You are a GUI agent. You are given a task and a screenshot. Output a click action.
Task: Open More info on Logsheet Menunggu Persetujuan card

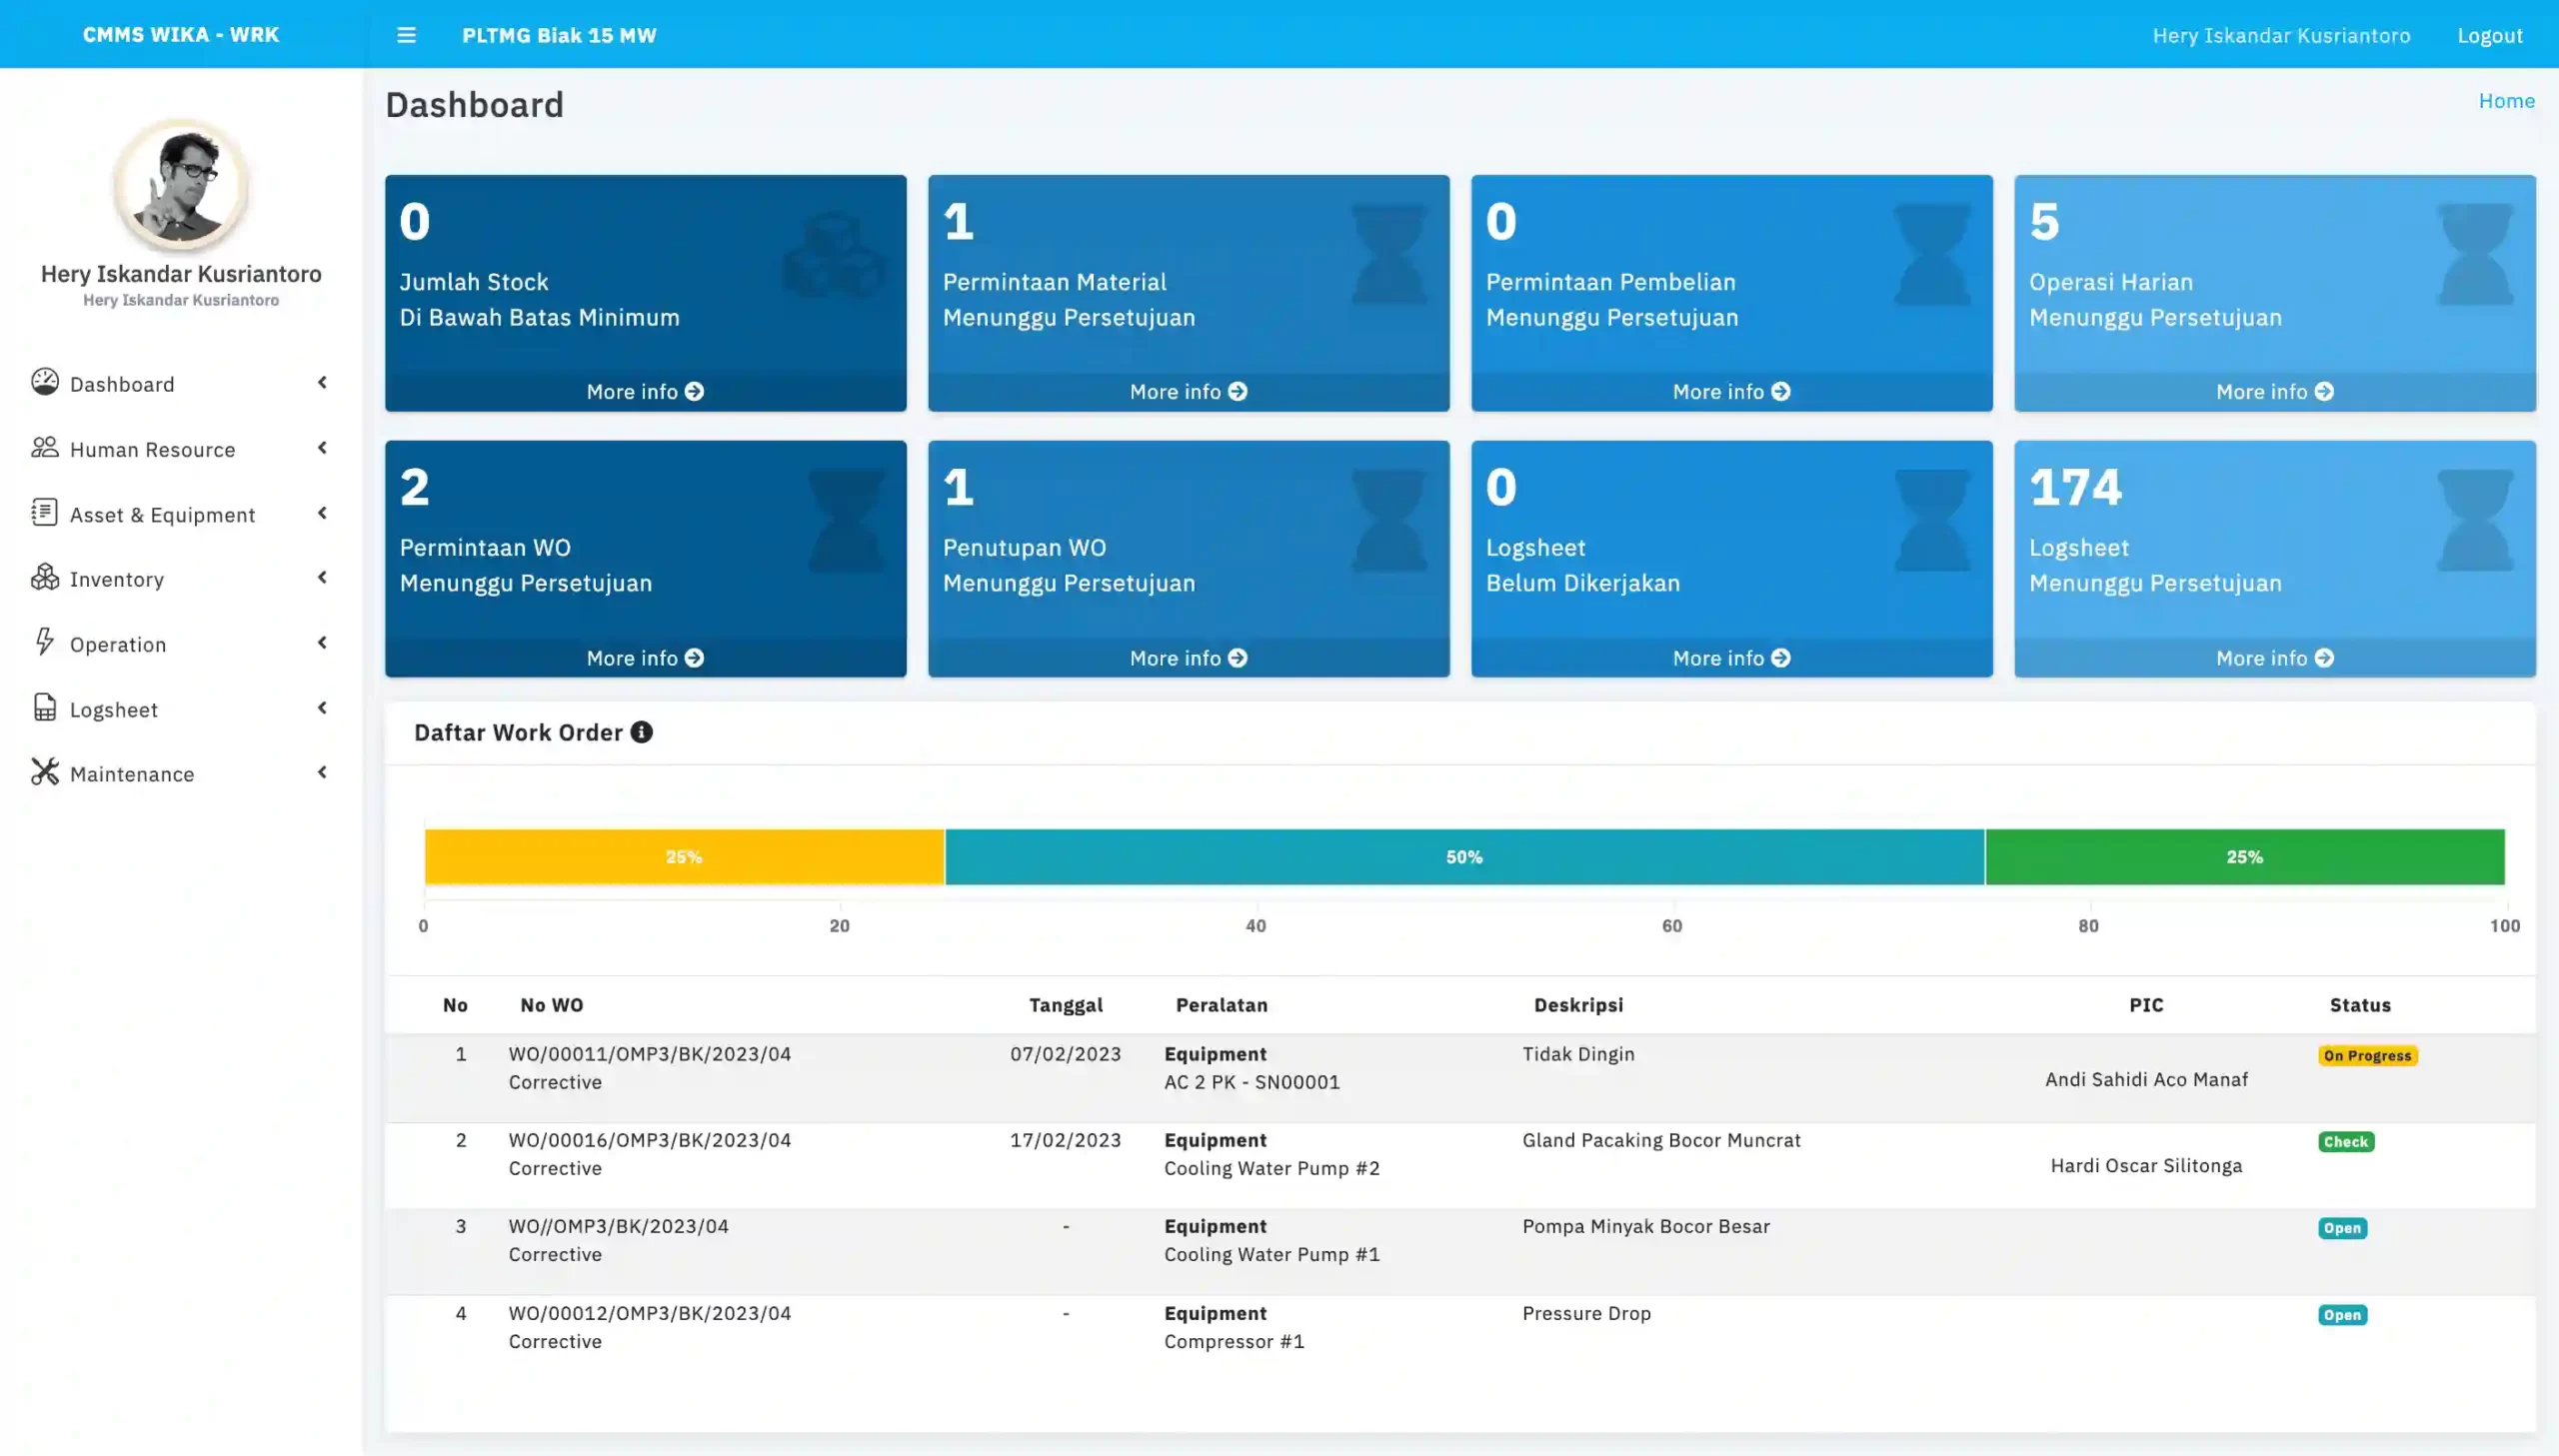click(2274, 658)
